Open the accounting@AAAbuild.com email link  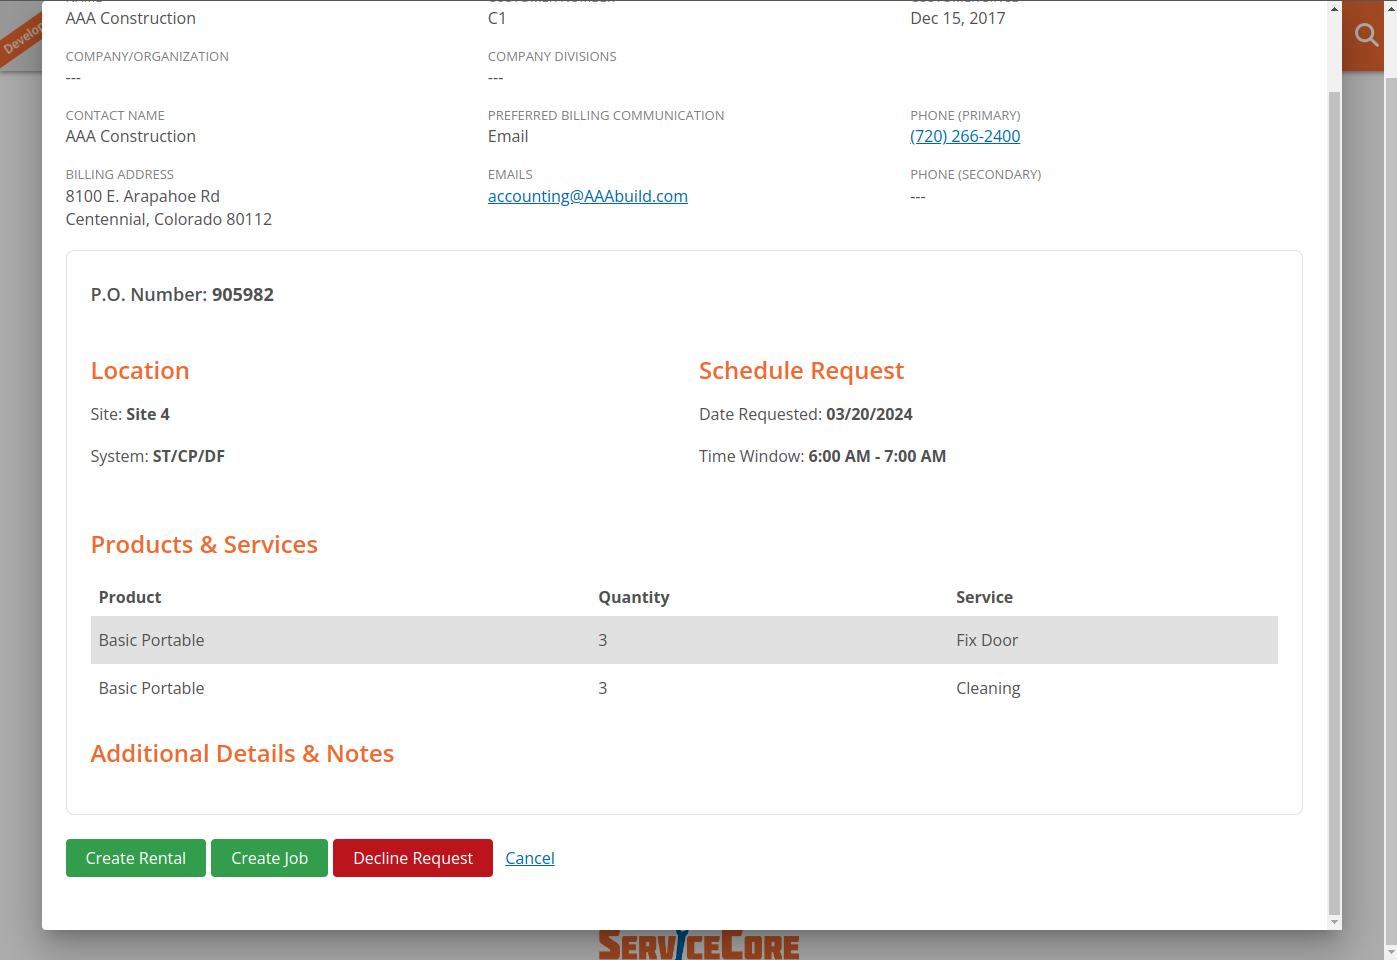[588, 196]
